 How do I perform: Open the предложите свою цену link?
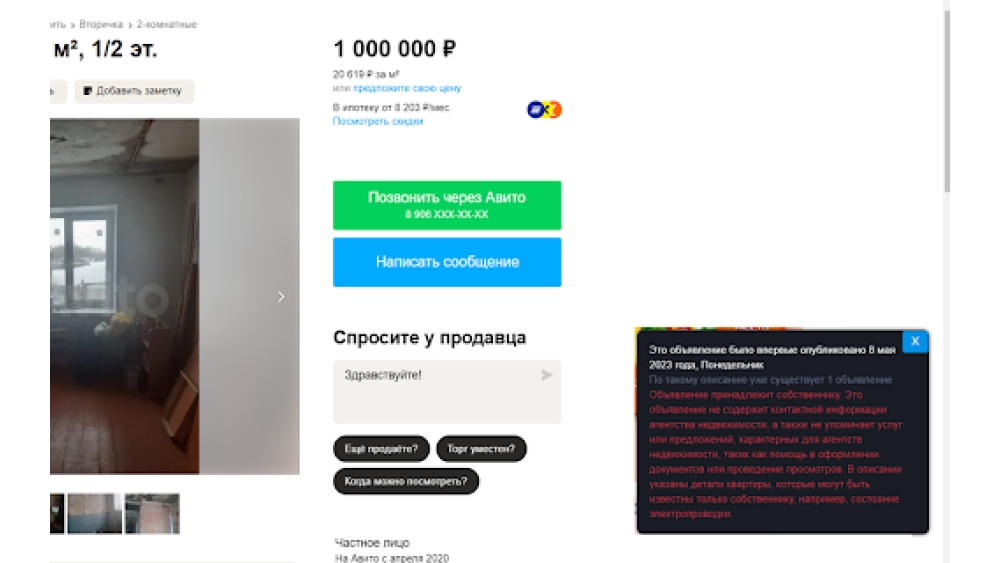click(407, 88)
